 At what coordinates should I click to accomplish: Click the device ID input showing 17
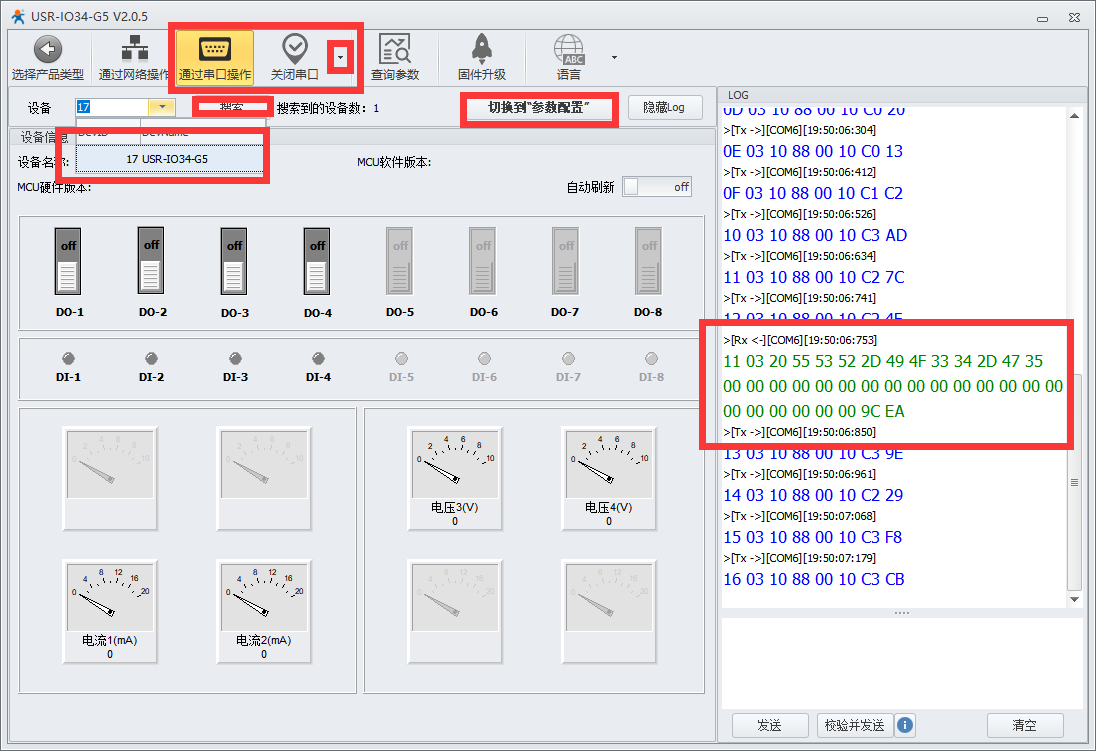112,107
